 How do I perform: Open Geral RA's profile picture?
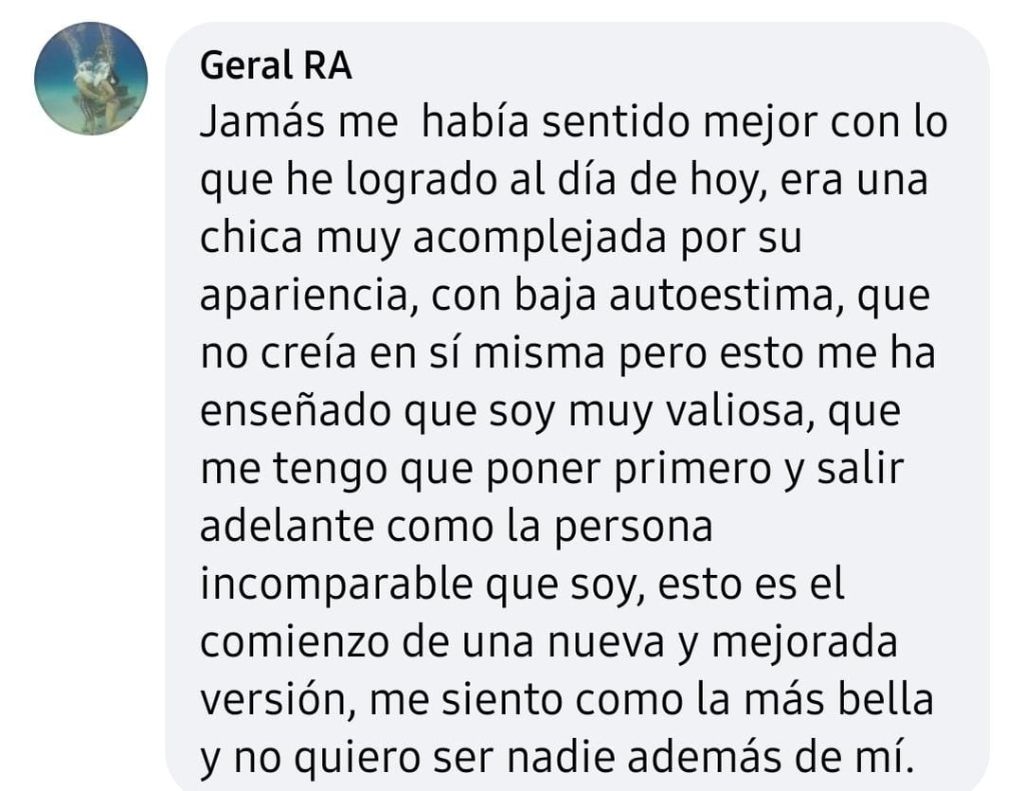(91, 78)
